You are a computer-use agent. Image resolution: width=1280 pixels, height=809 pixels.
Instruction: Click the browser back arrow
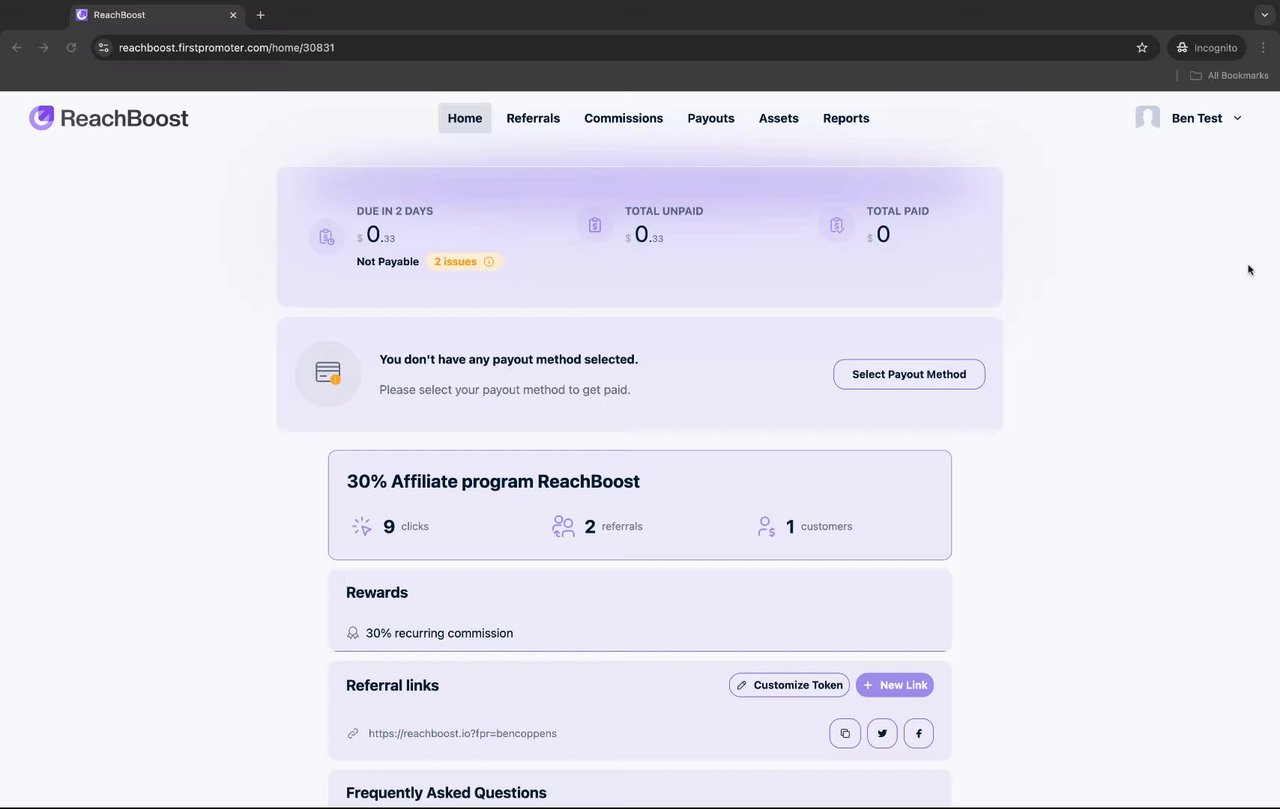coord(16,47)
